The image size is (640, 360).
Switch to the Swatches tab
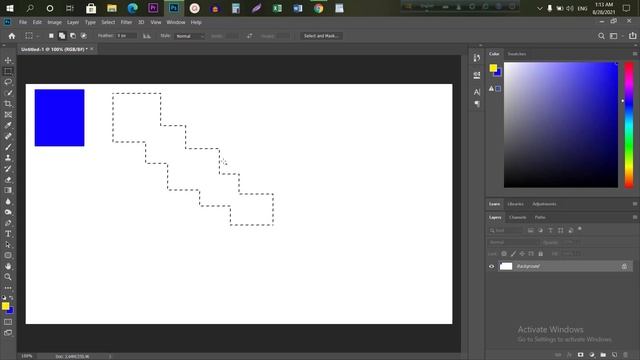pos(517,54)
